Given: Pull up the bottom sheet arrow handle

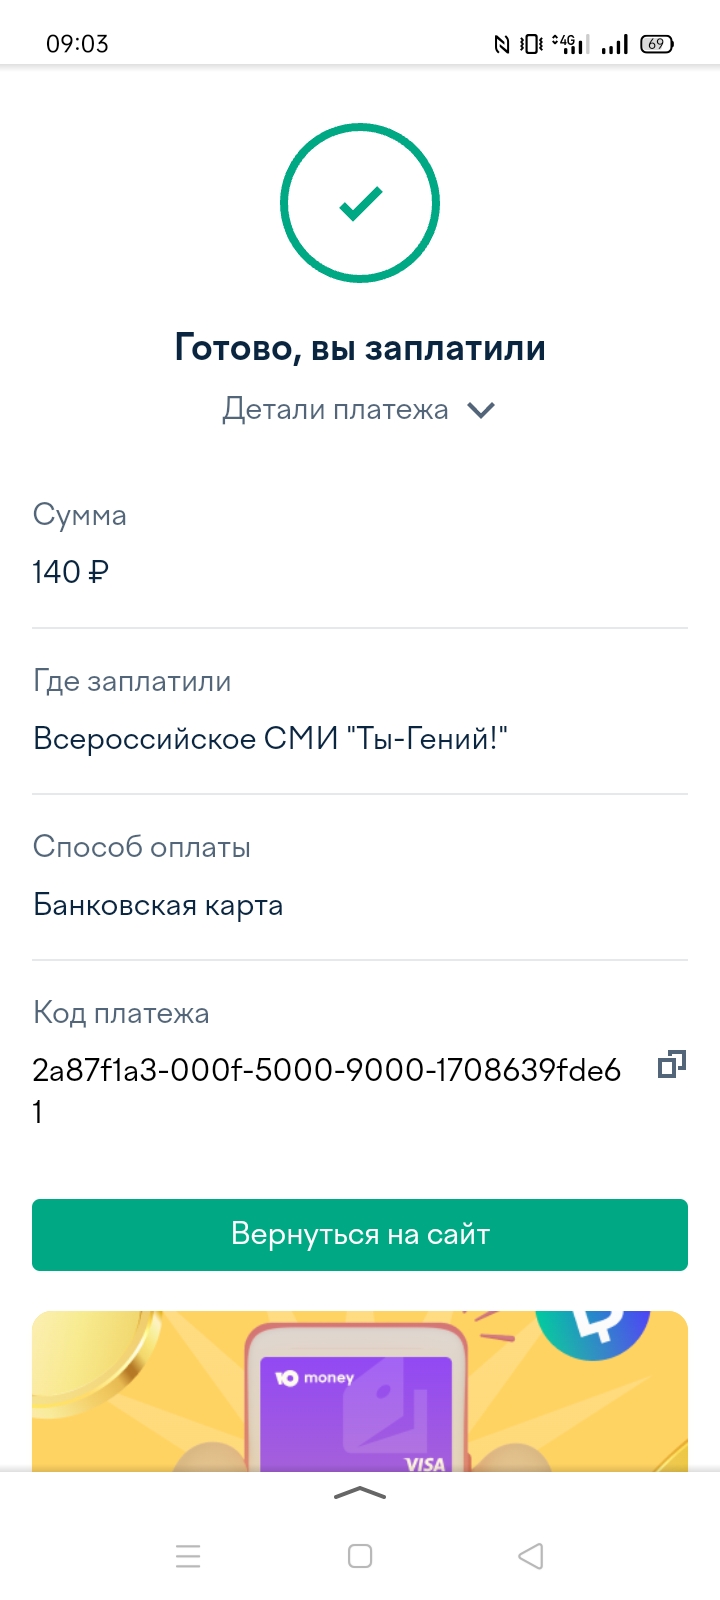Looking at the screenshot, I should [x=360, y=1494].
